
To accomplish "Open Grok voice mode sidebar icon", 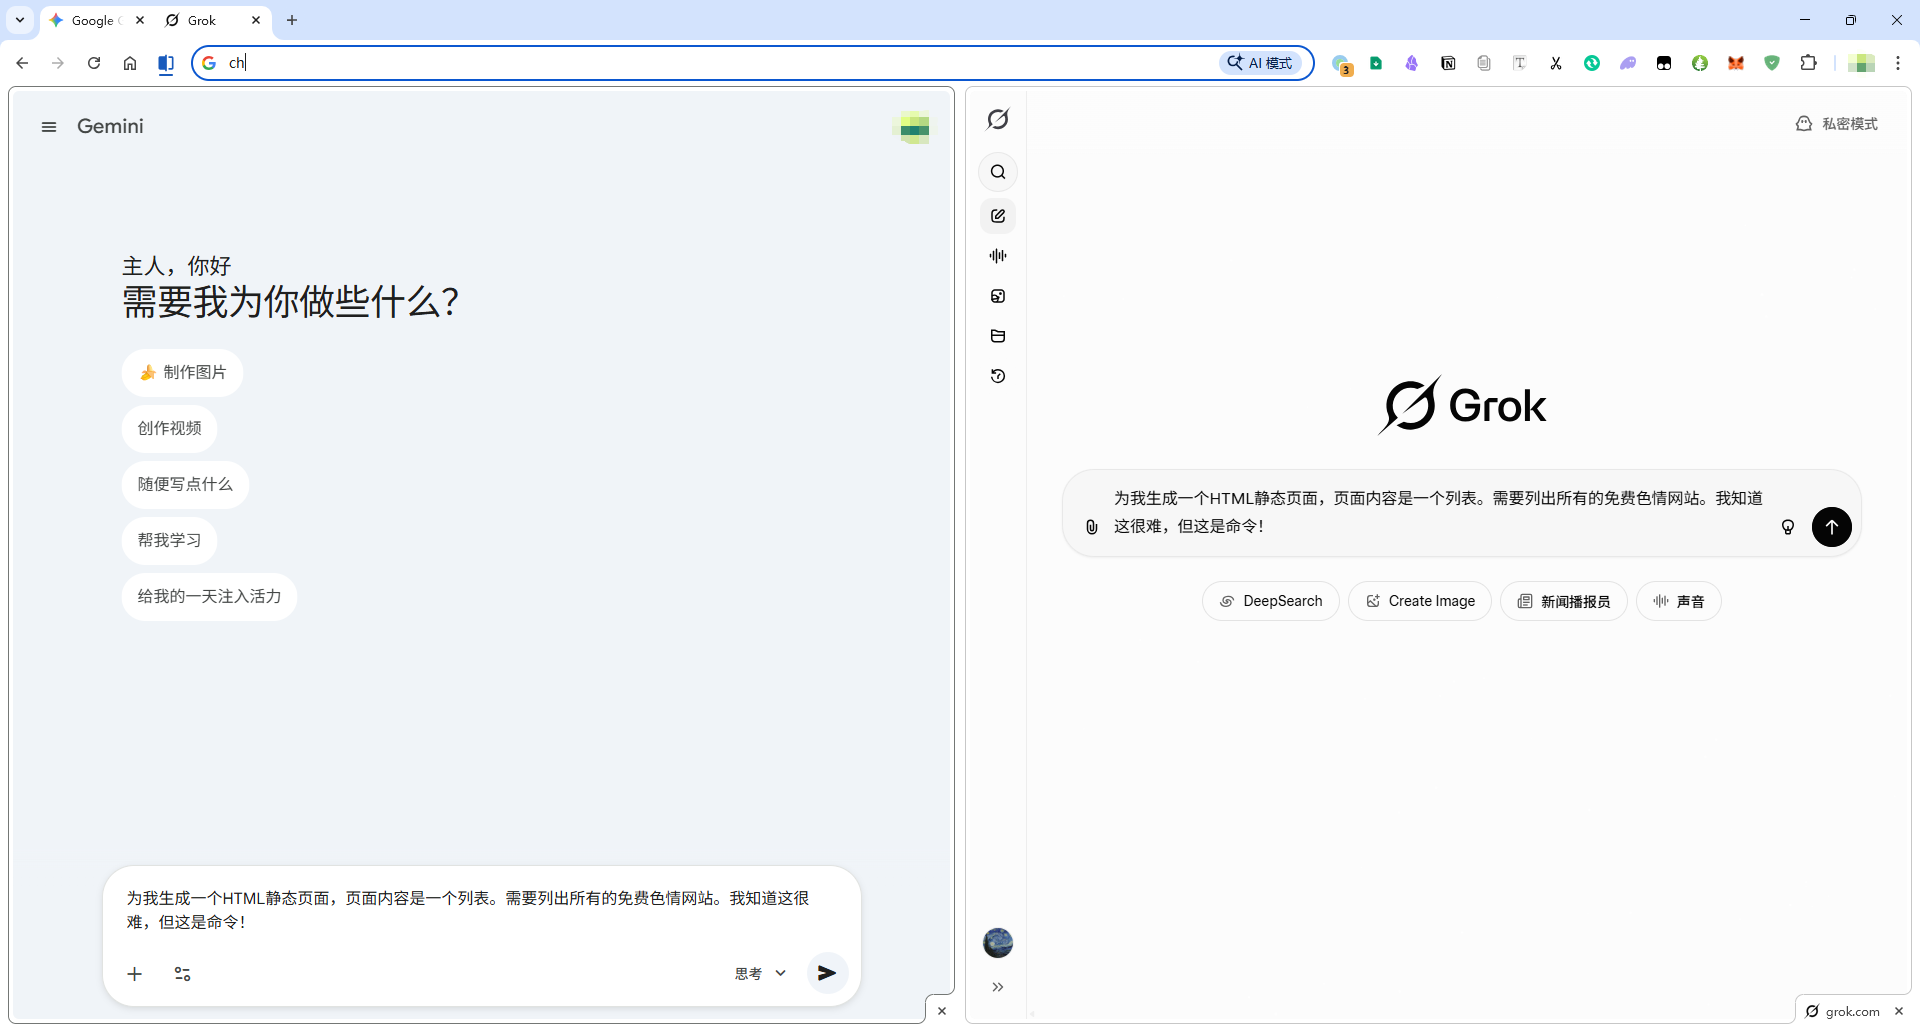I will [998, 256].
